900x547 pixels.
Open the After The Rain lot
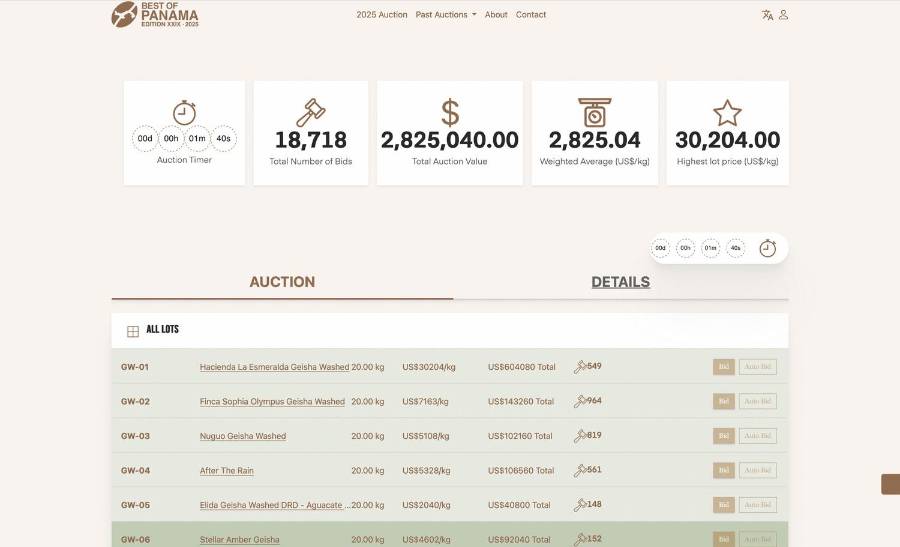coord(227,470)
